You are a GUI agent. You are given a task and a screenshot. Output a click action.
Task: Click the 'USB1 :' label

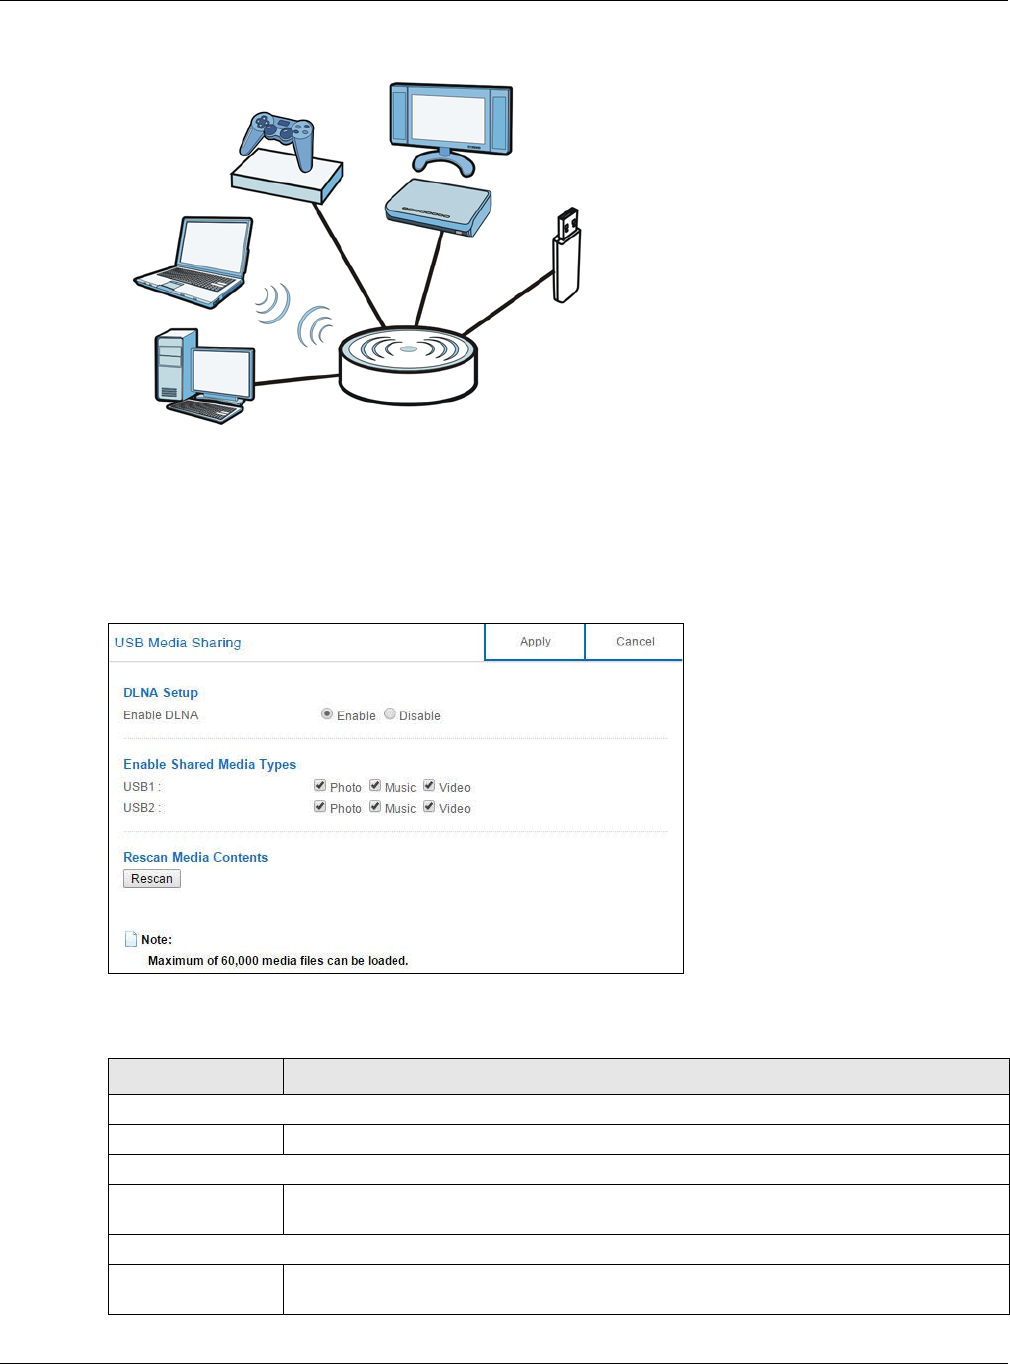click(x=142, y=787)
